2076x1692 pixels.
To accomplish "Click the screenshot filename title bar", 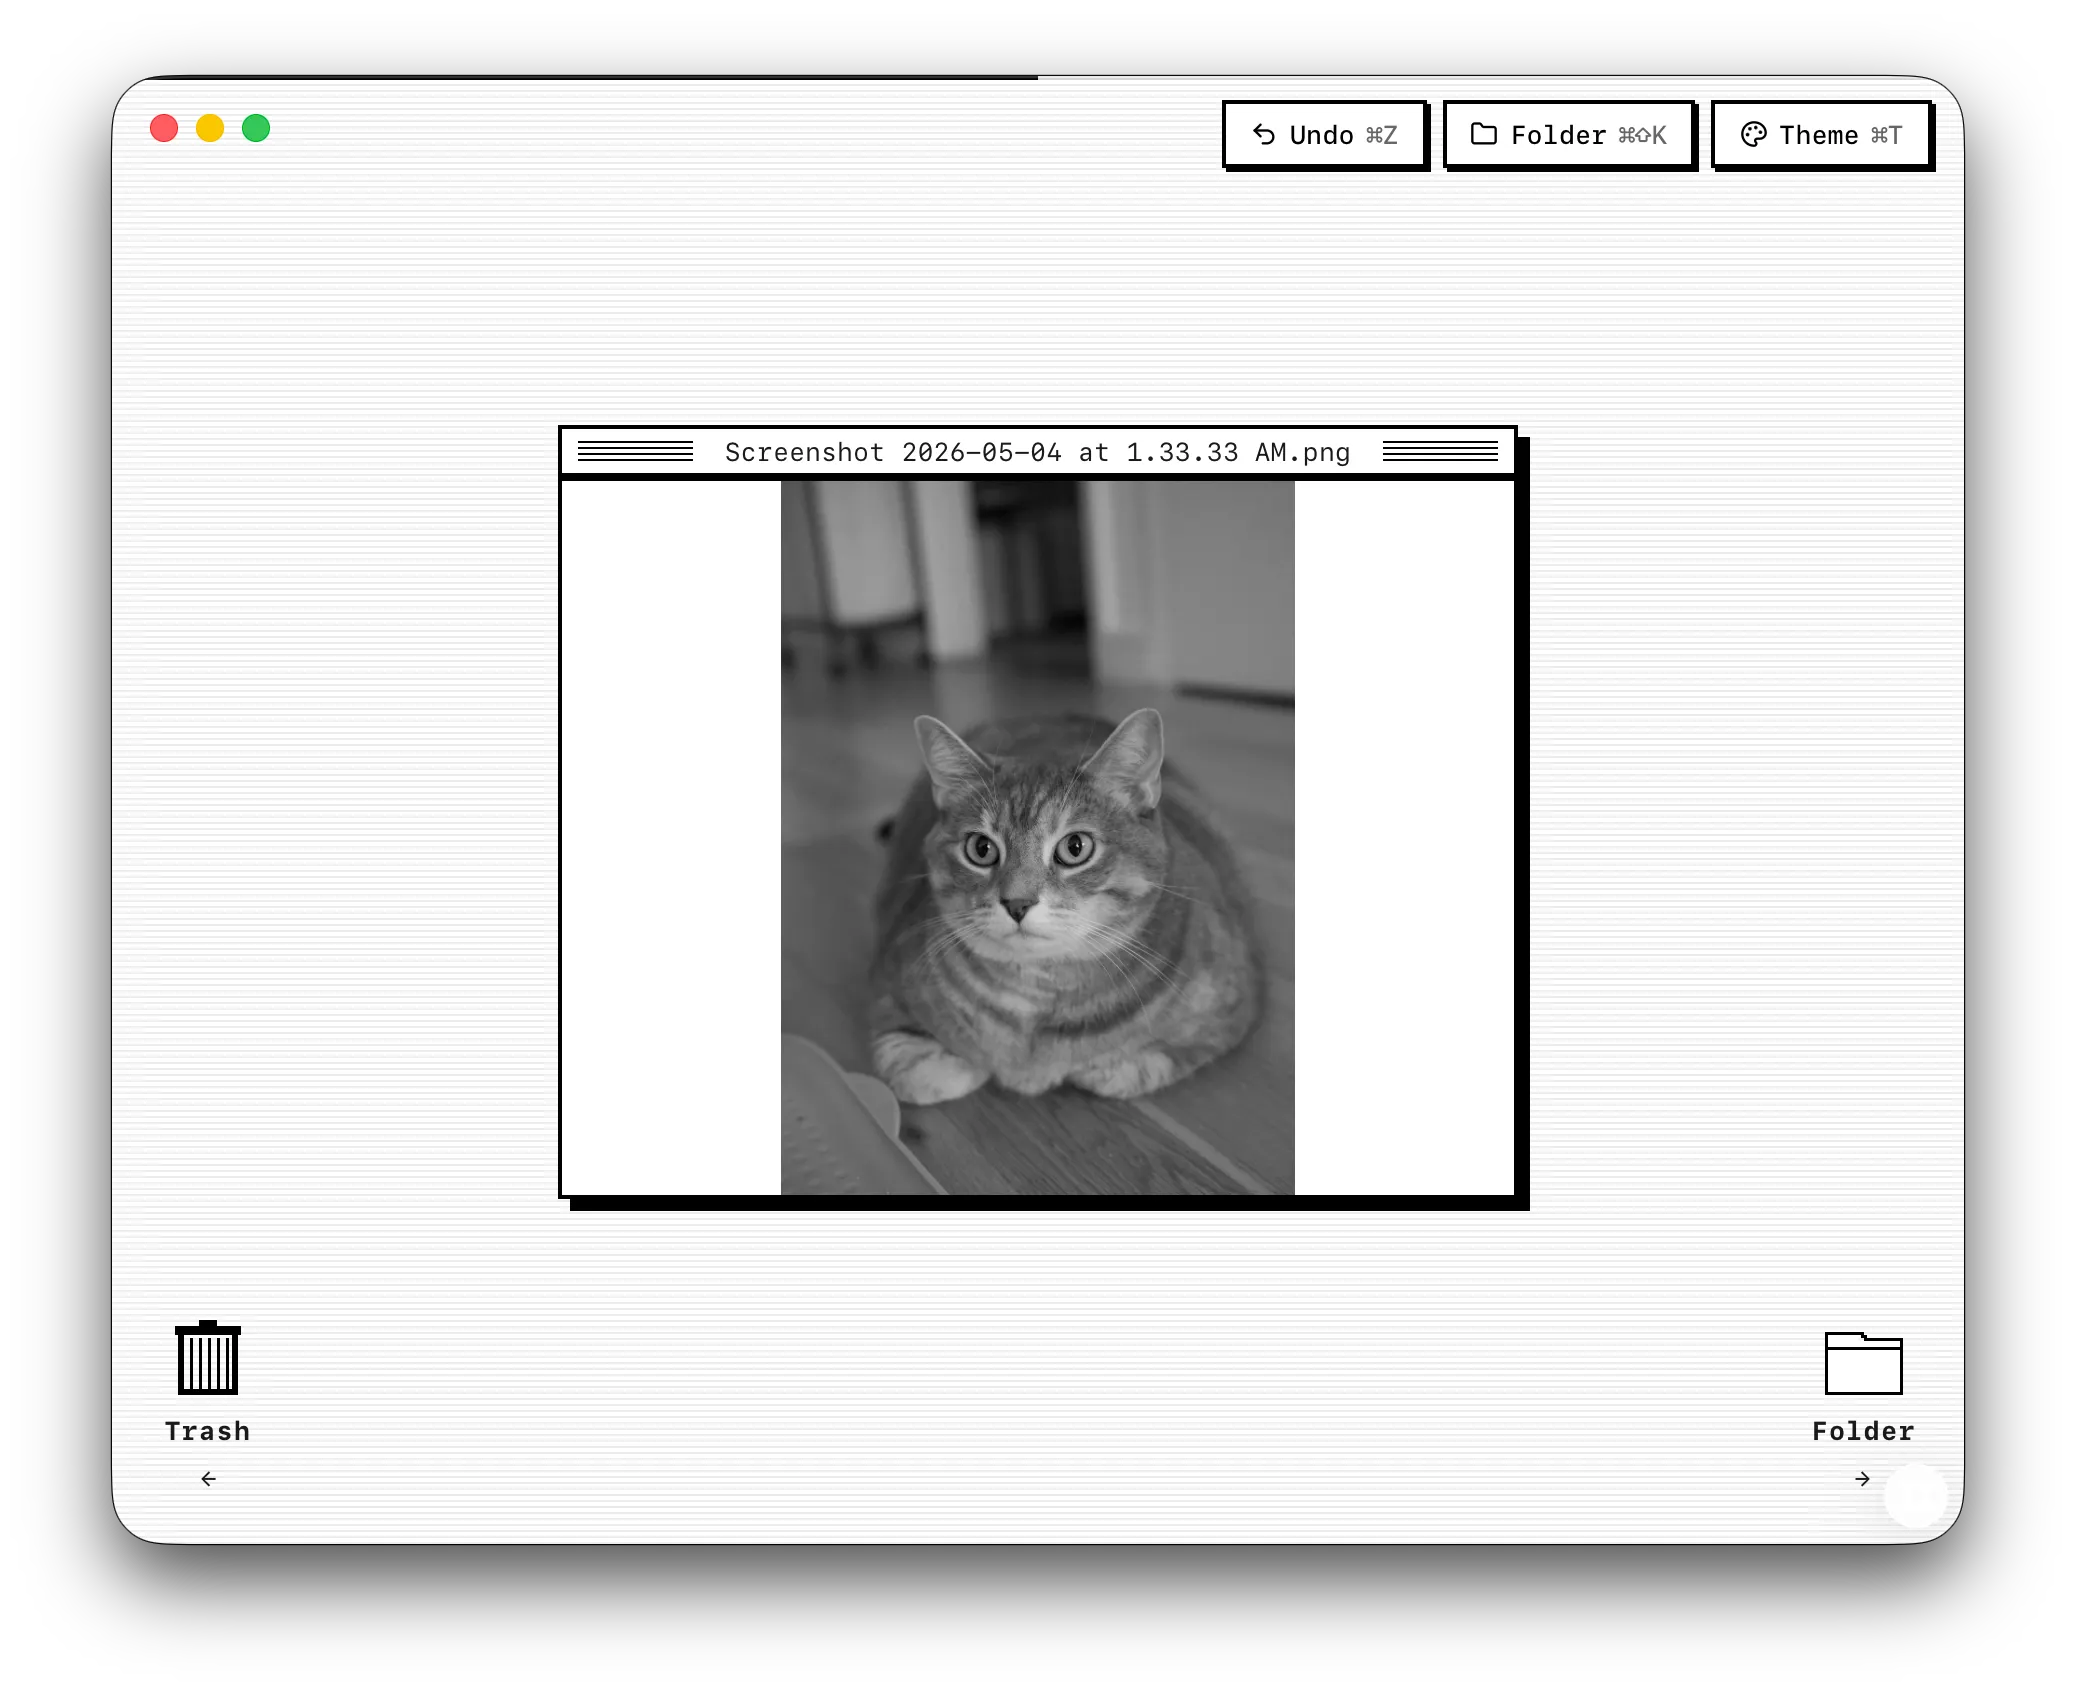I will [1037, 452].
